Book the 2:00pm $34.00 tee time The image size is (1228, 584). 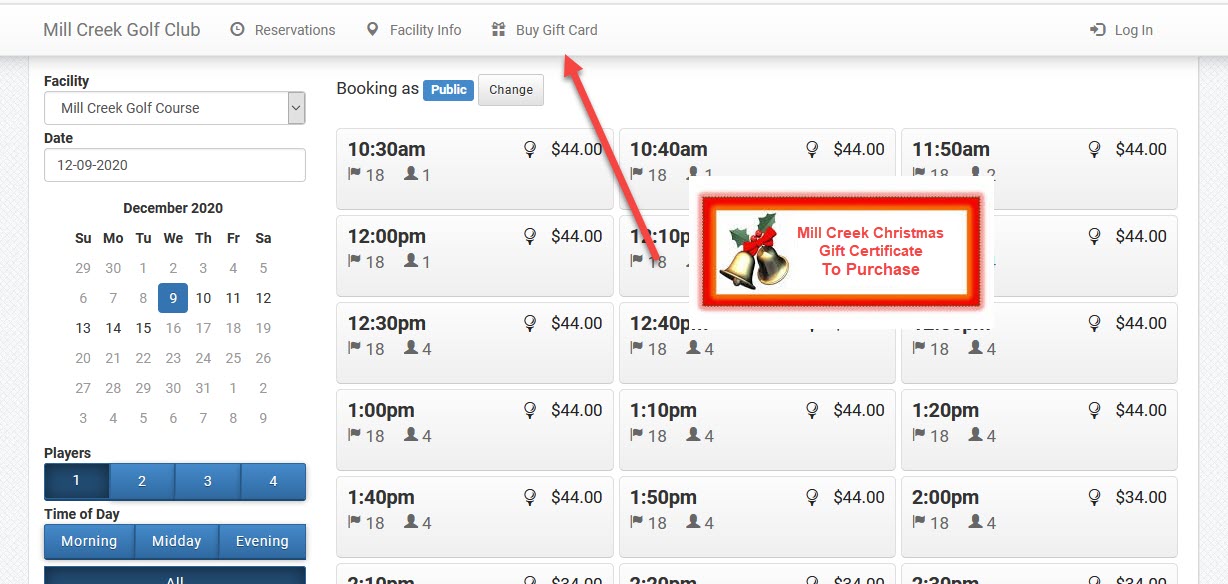click(x=1039, y=516)
